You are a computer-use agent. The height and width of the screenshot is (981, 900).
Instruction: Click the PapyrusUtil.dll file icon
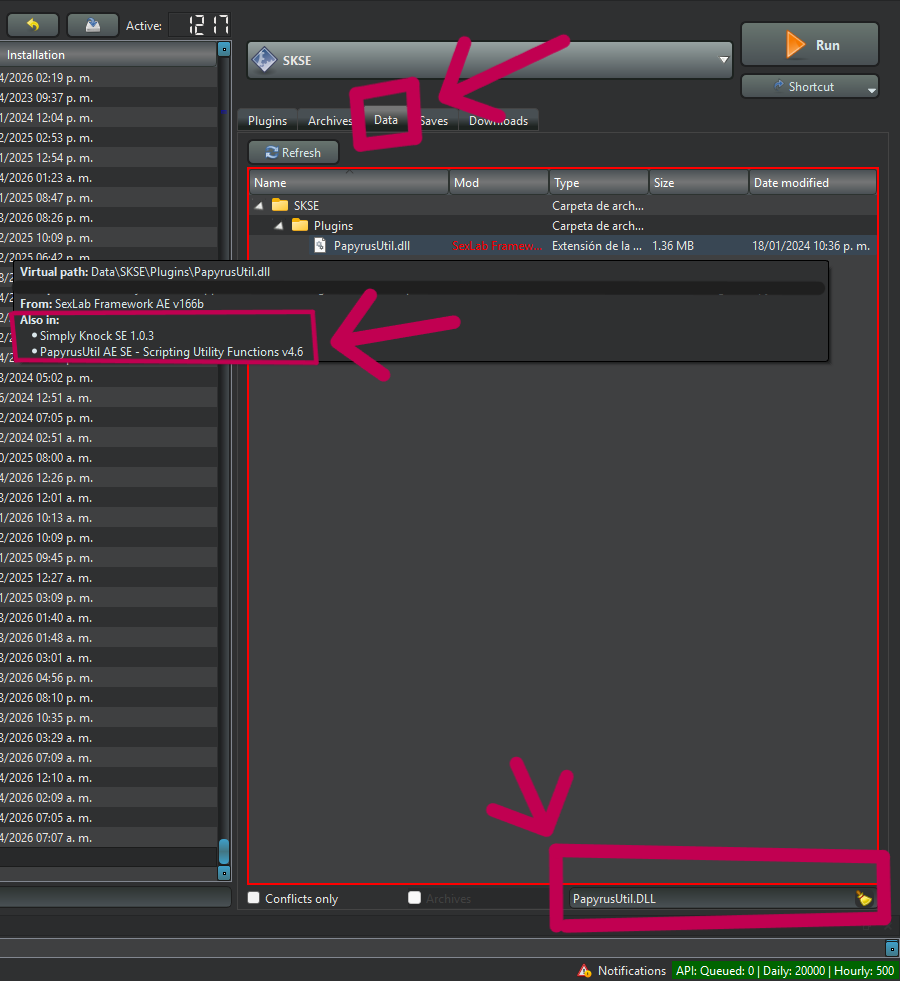tap(320, 245)
